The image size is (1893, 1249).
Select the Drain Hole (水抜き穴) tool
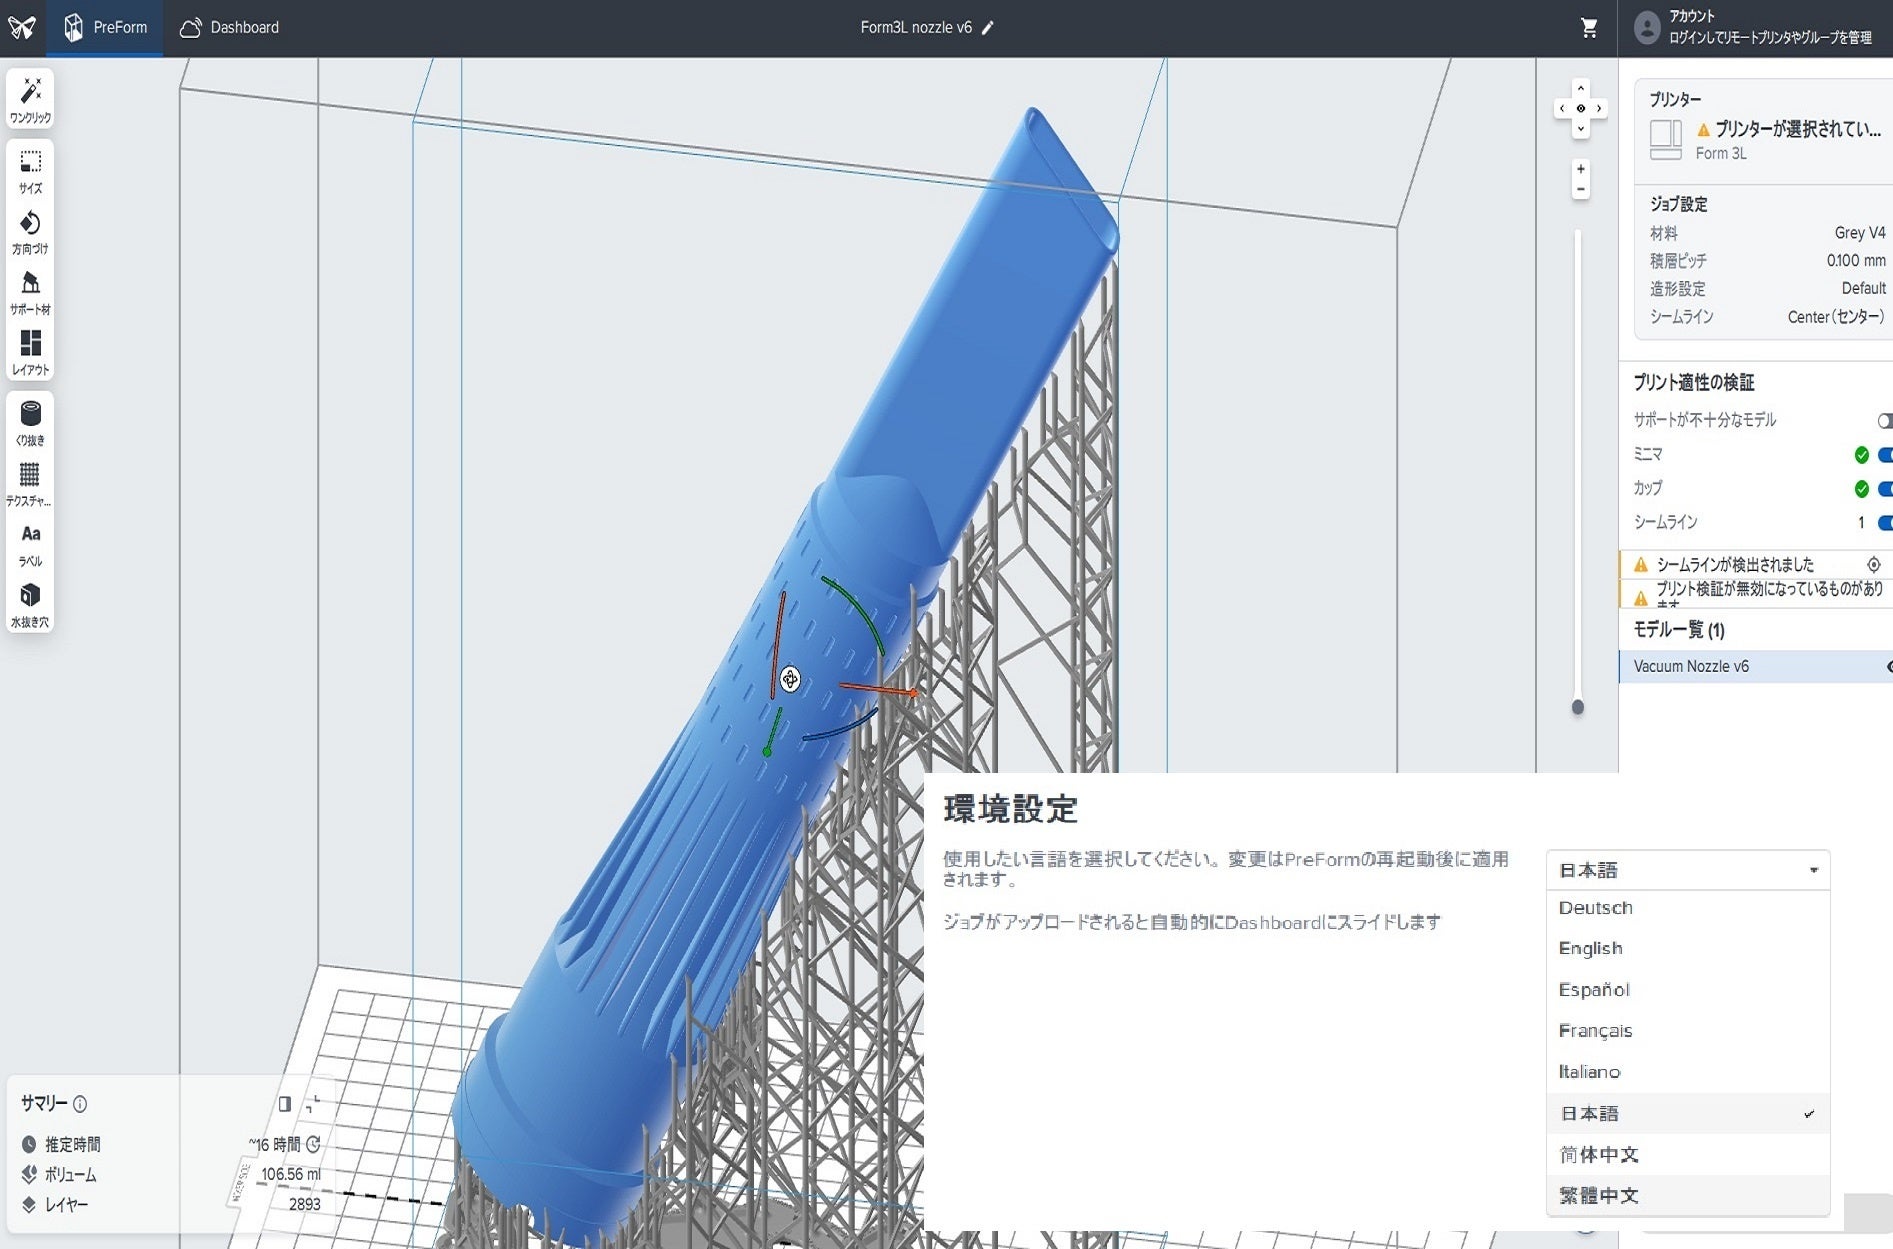[x=31, y=606]
